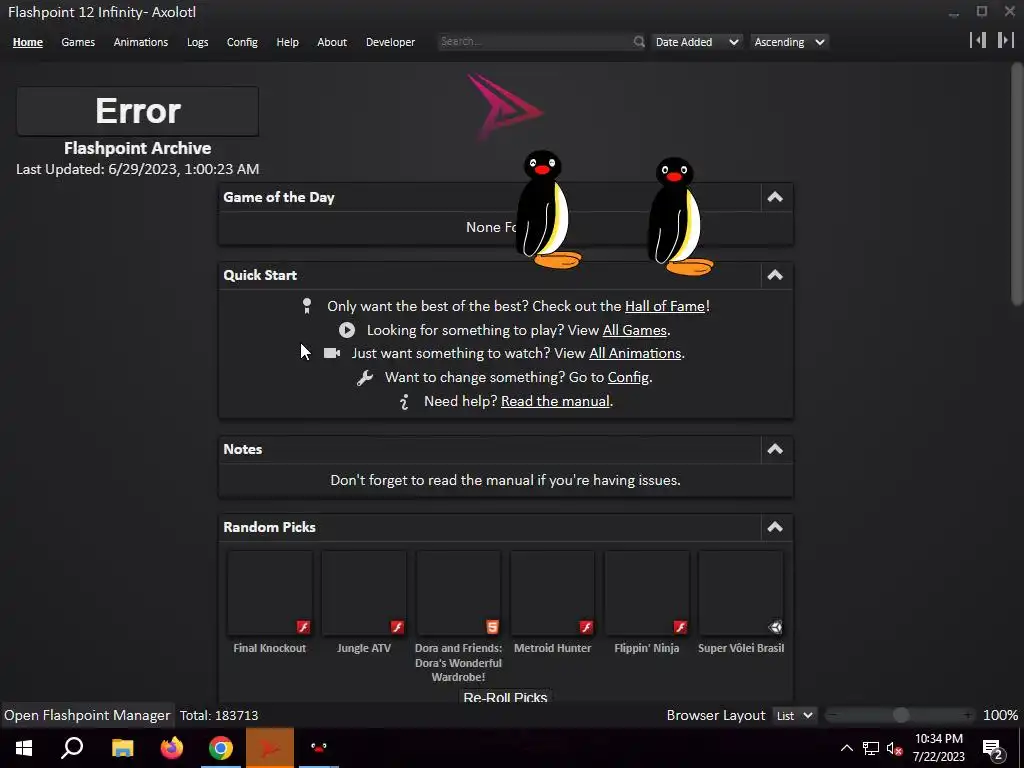Open the Windows Start menu

pyautogui.click(x=24, y=748)
